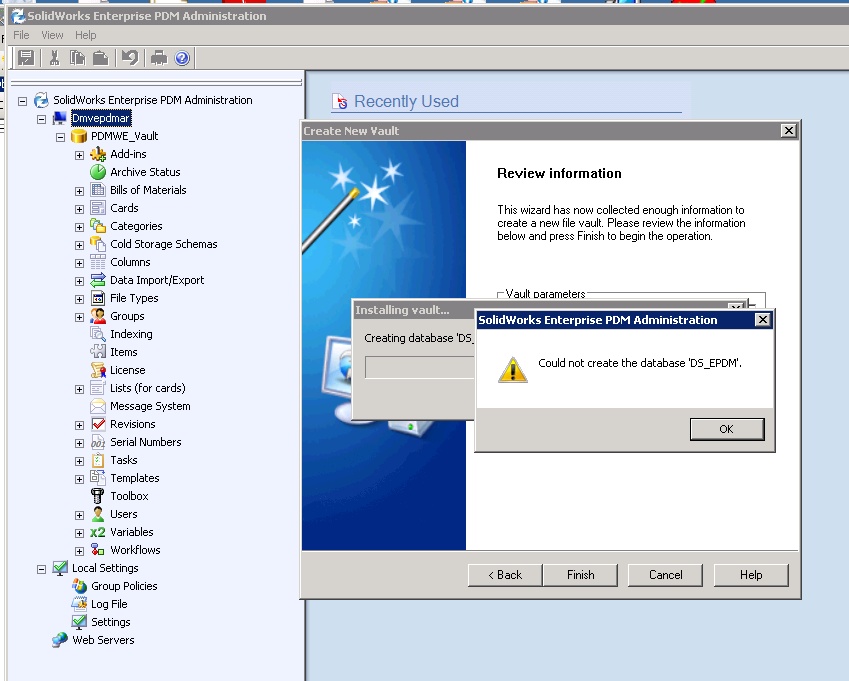
Task: Select Lists (for cards) tree item
Action: coord(147,388)
